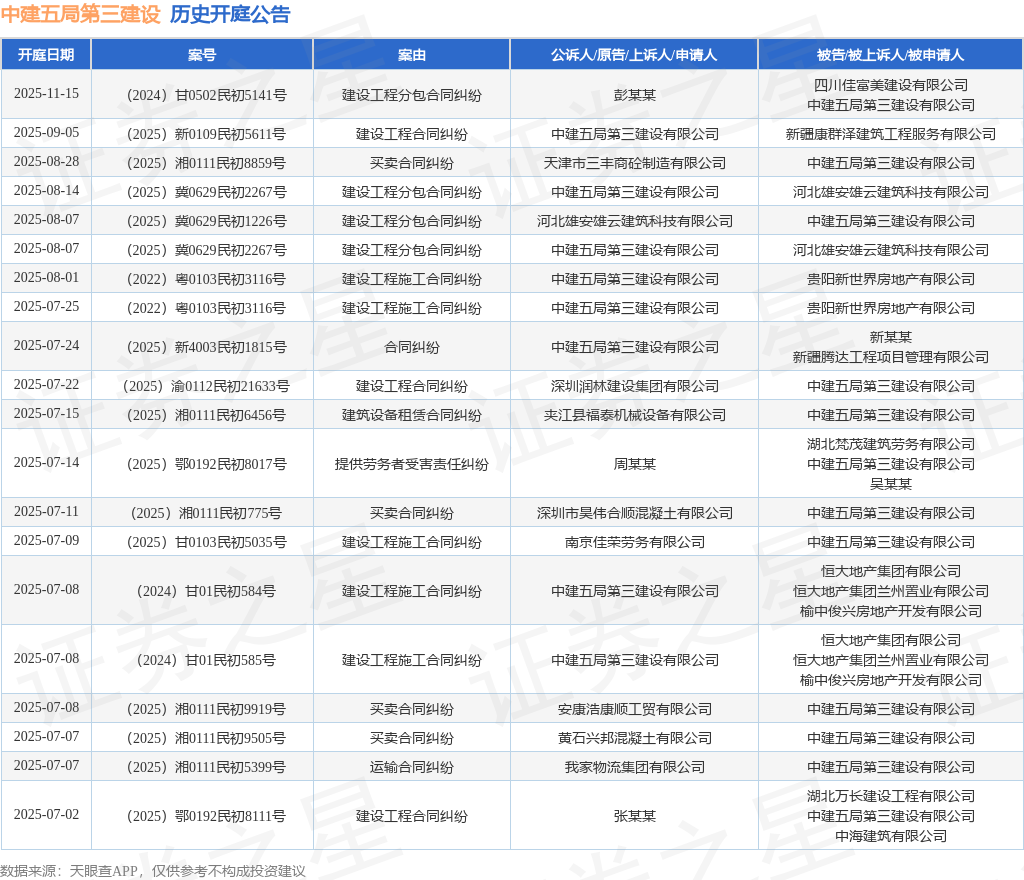Click plaintiff 深圳润林建设集团有限公司
1024x880 pixels.
pyautogui.click(x=634, y=386)
